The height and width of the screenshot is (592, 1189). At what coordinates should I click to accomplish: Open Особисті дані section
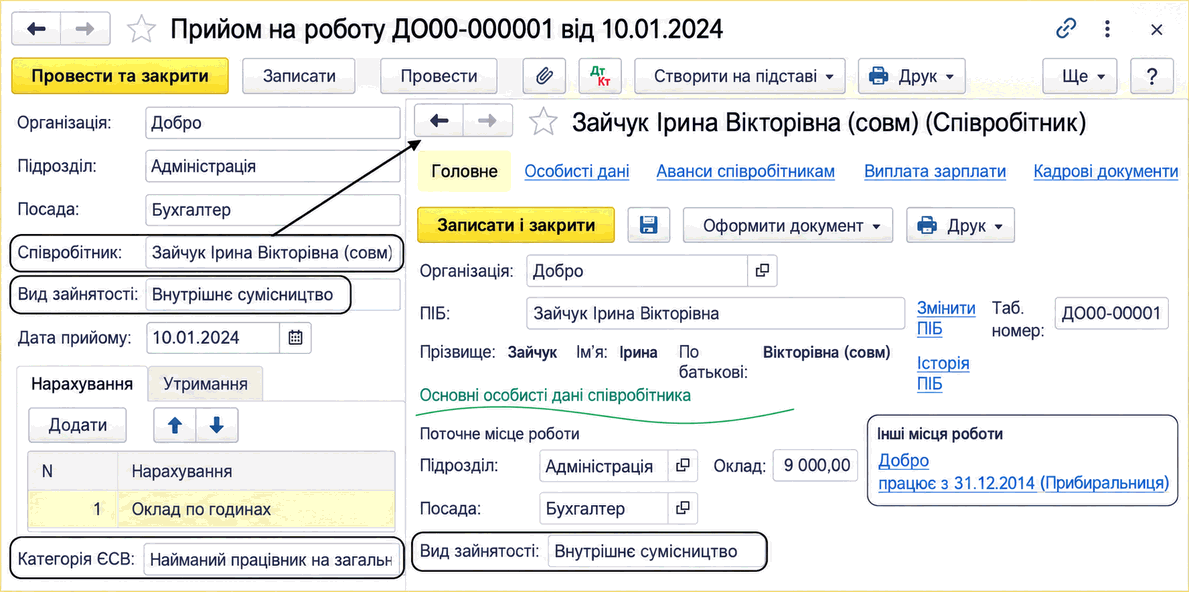(x=577, y=171)
